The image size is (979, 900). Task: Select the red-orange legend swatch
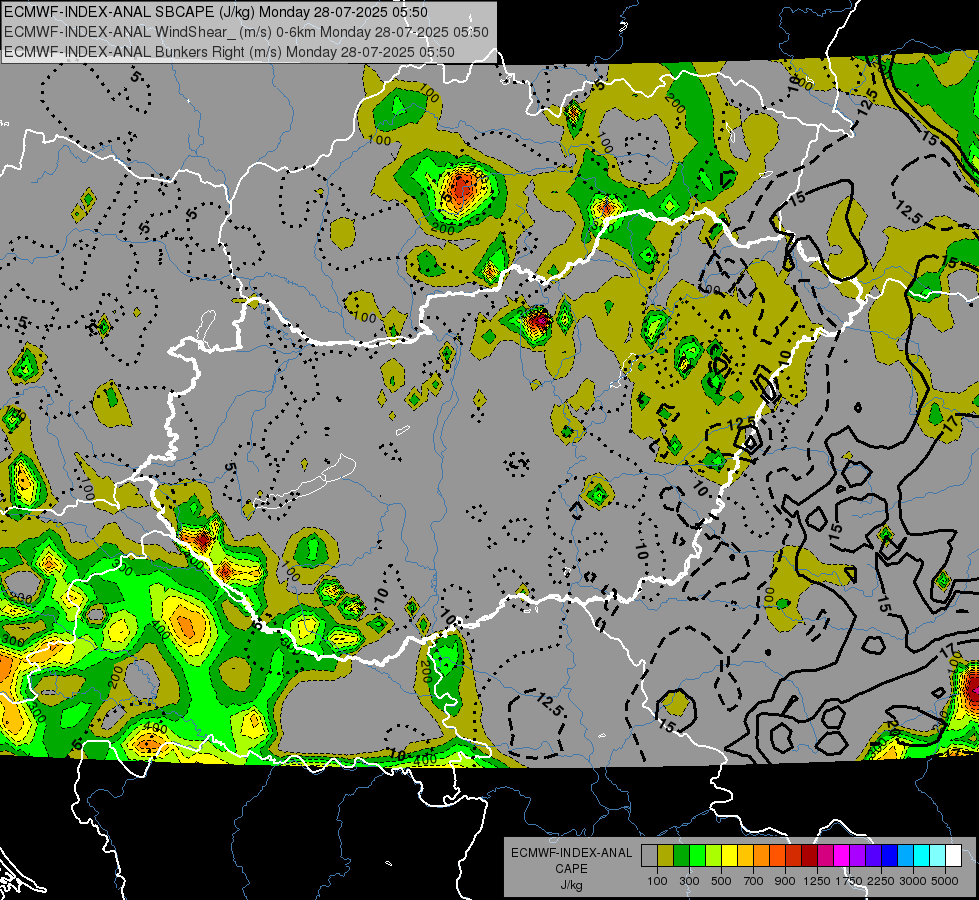click(x=777, y=856)
